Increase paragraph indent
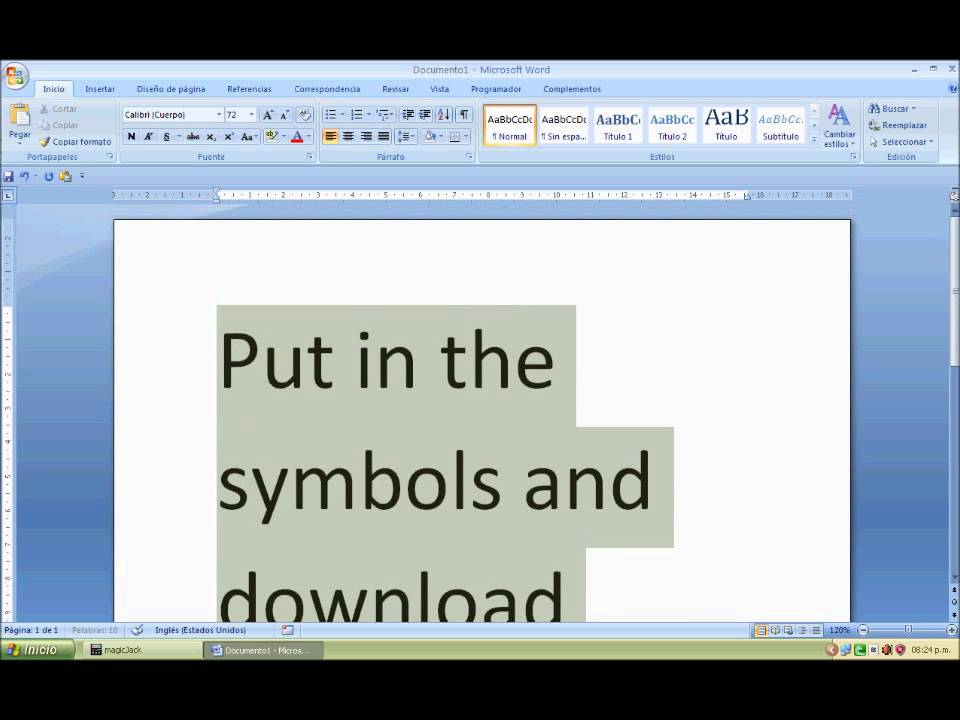The height and width of the screenshot is (720, 960). click(x=425, y=114)
